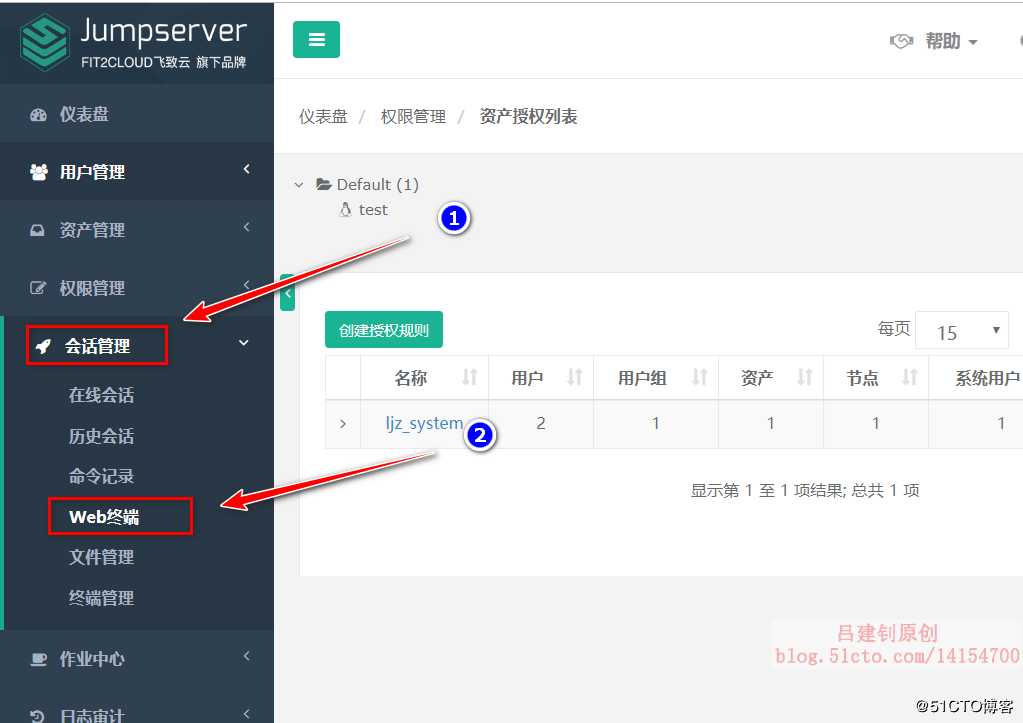Click the chevron next to 用户管理
This screenshot has width=1023, height=723.
point(247,170)
